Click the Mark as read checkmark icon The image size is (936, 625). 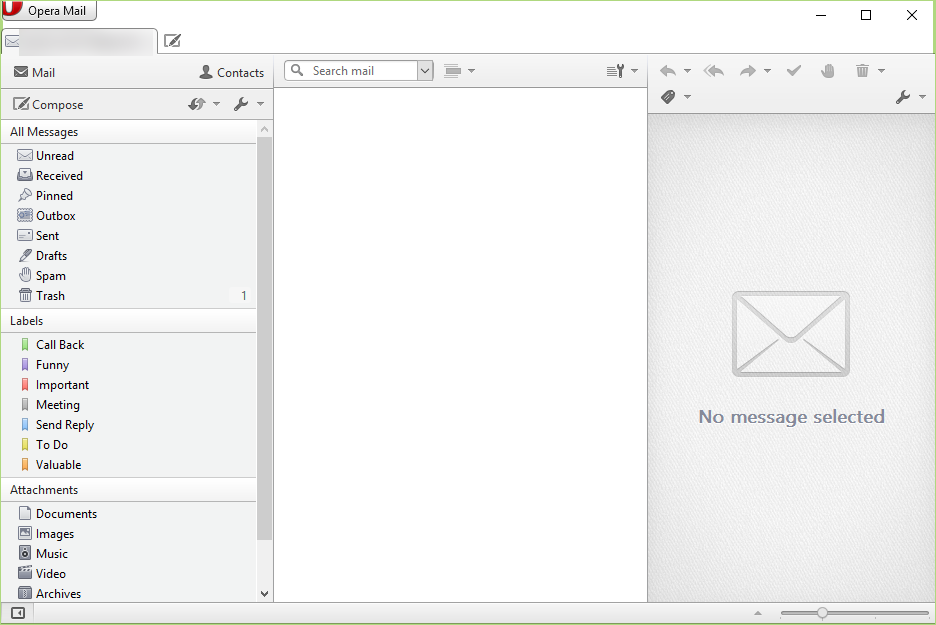click(x=793, y=71)
